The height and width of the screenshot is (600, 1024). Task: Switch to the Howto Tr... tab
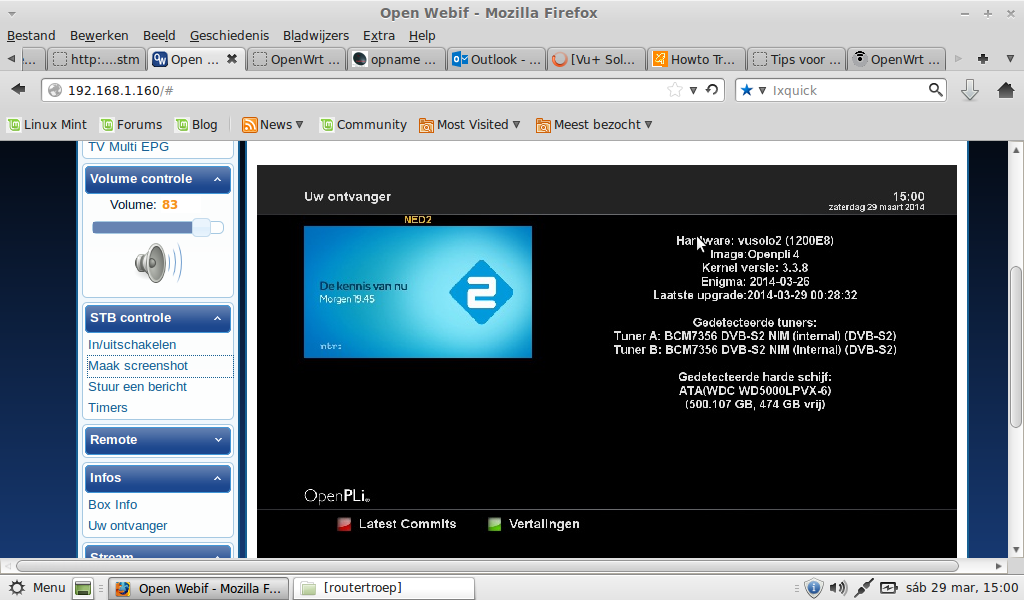(696, 59)
